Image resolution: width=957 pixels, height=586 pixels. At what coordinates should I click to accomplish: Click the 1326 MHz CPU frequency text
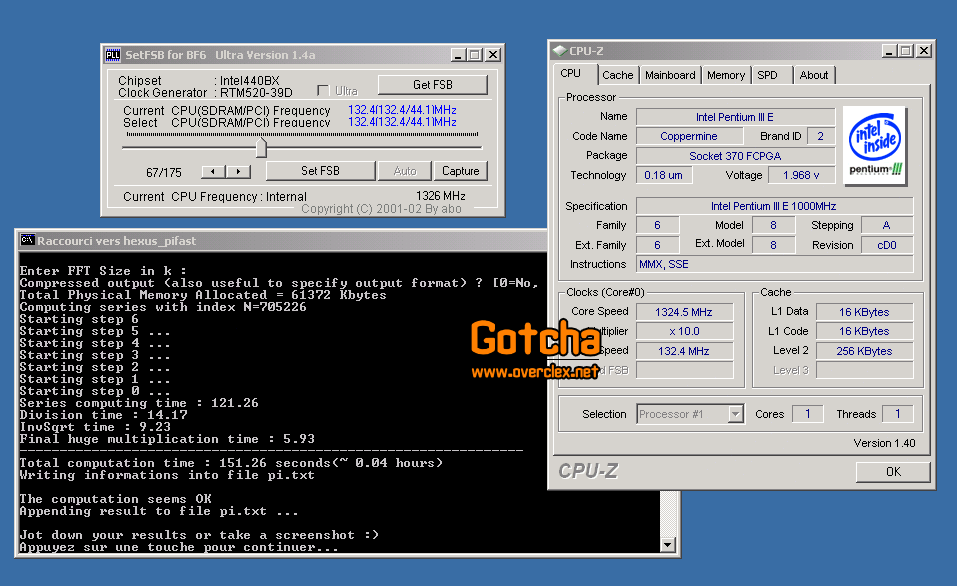(441, 196)
